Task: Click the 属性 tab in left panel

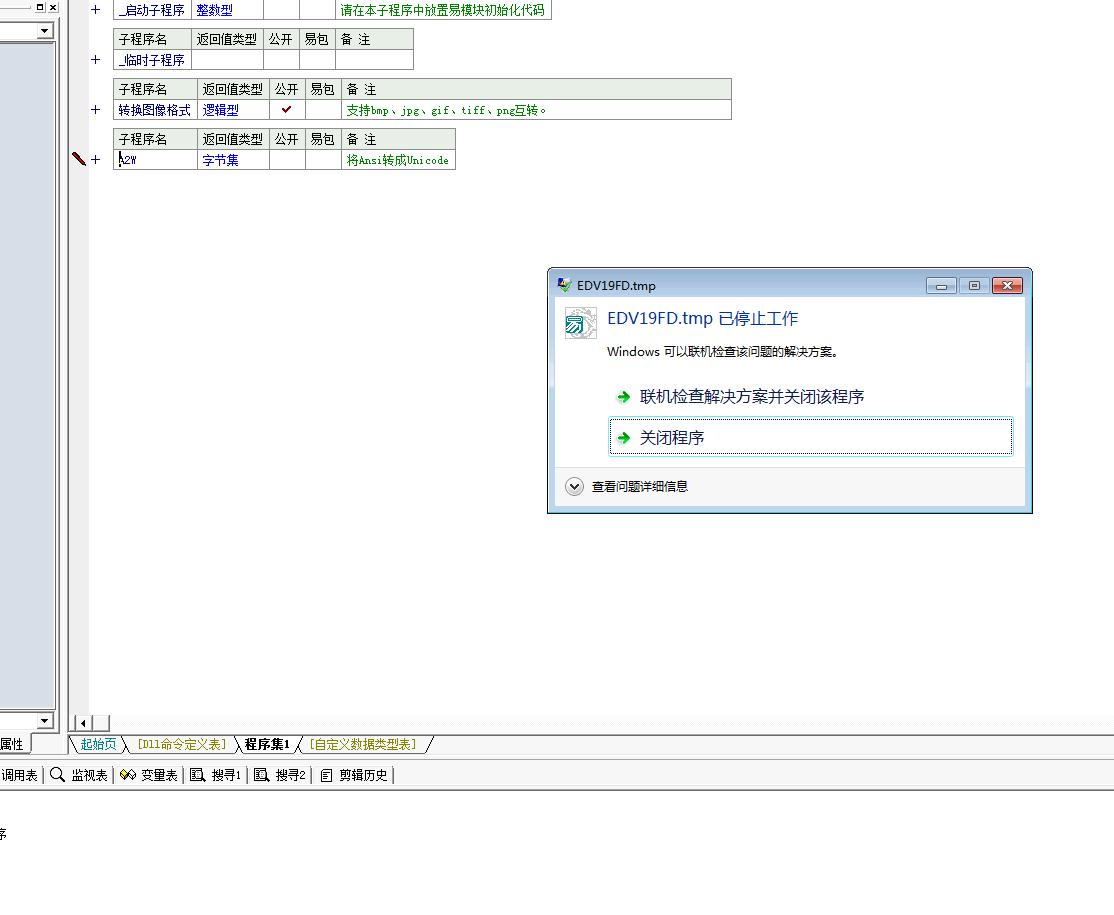Action: tap(13, 744)
